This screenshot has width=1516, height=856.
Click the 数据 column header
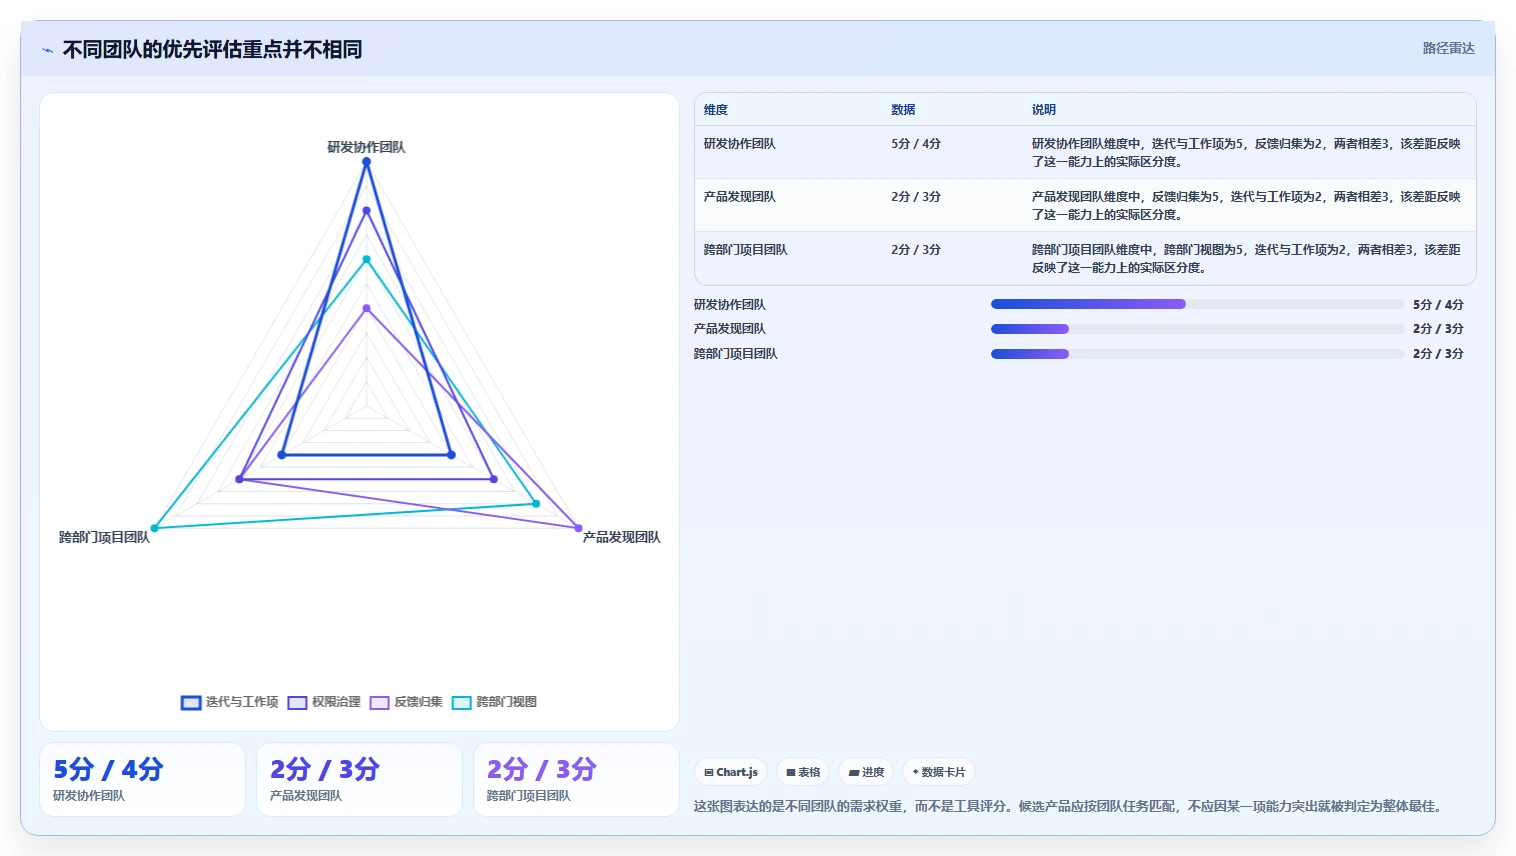[x=903, y=110]
